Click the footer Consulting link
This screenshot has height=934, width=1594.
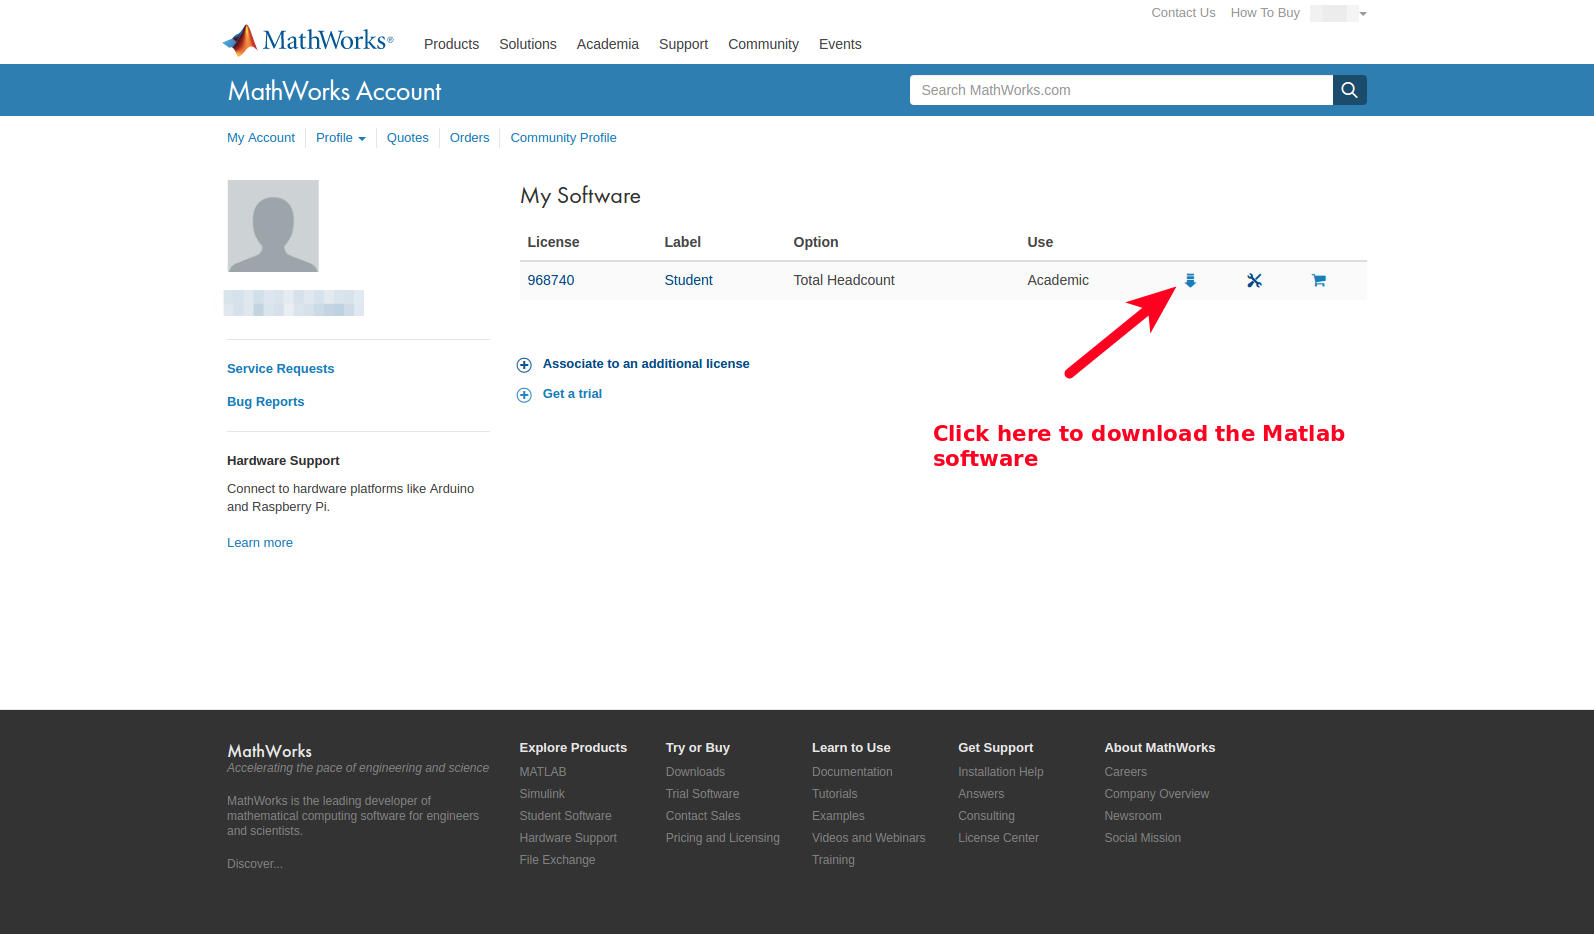(x=986, y=816)
